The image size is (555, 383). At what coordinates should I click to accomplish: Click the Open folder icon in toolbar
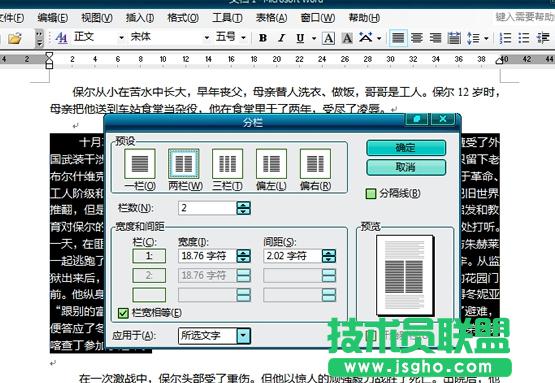[15, 38]
